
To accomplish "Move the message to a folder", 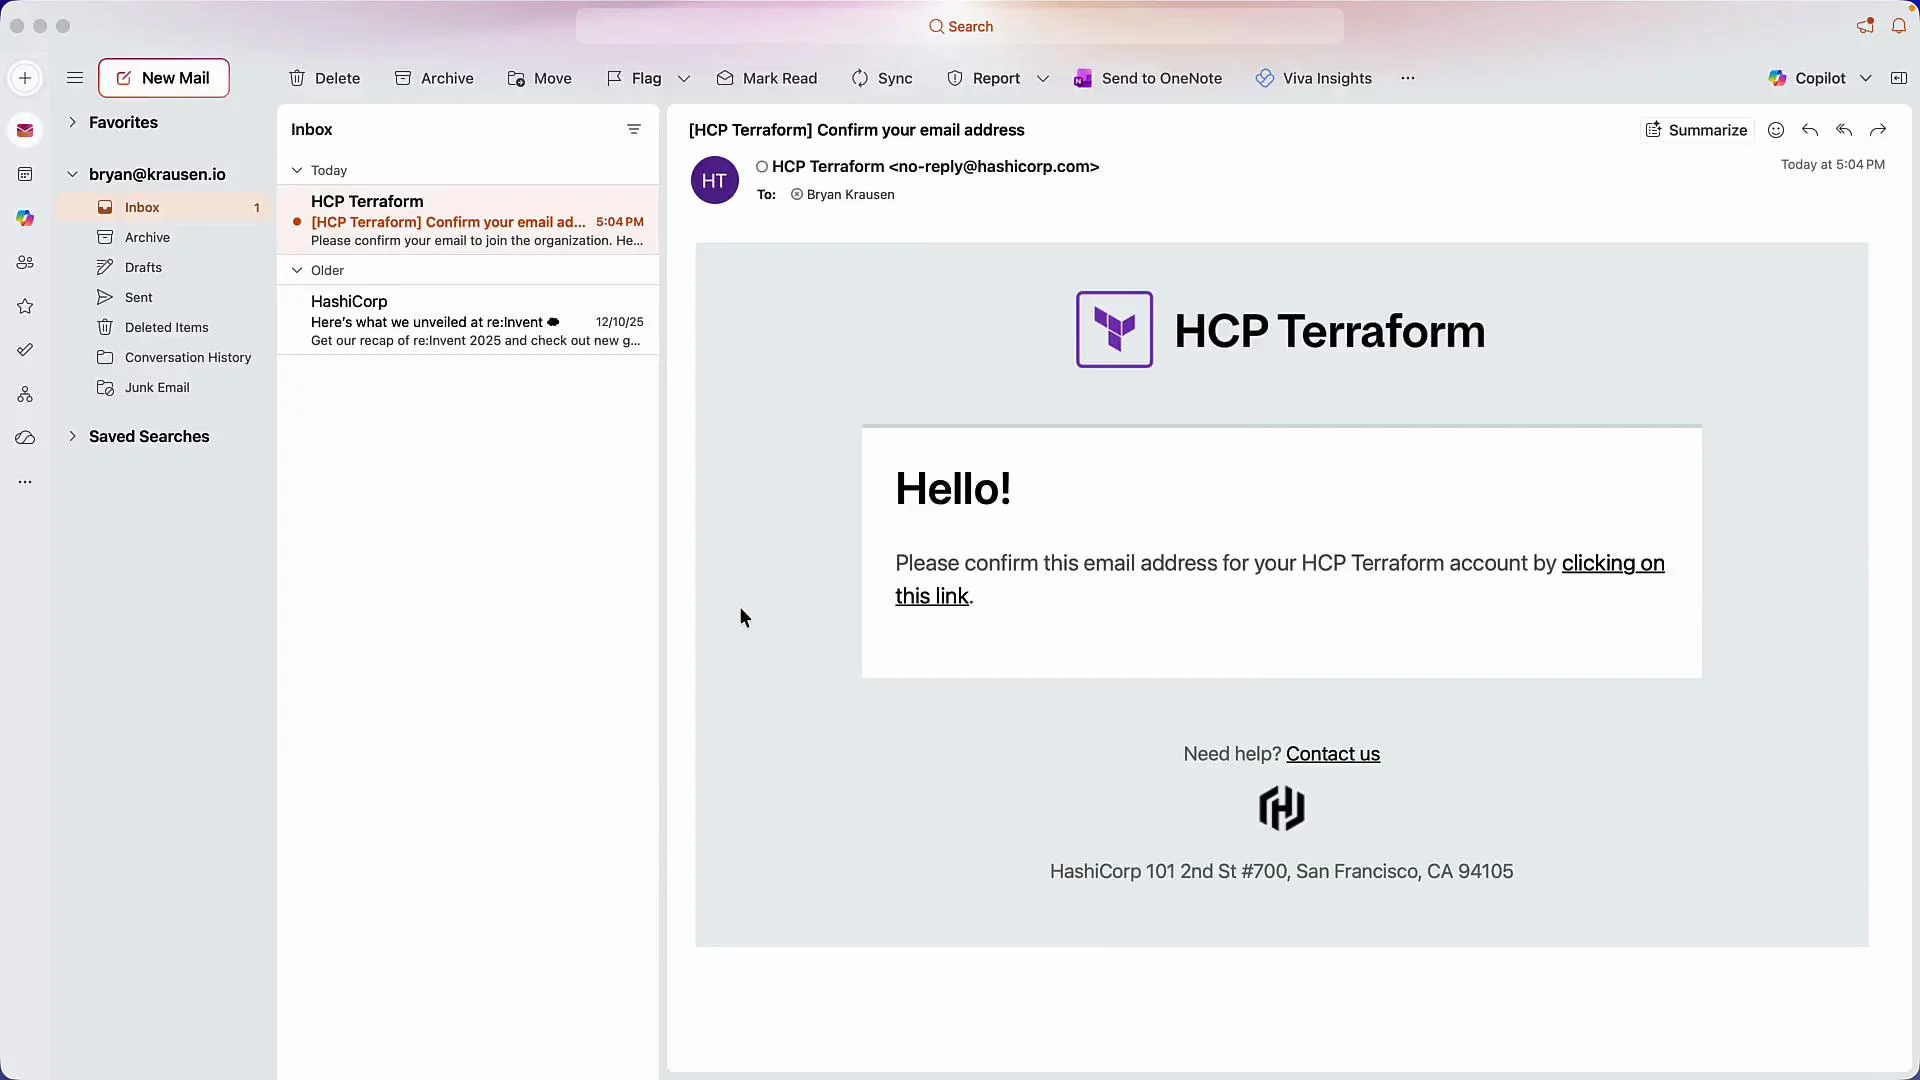I will pyautogui.click(x=540, y=78).
